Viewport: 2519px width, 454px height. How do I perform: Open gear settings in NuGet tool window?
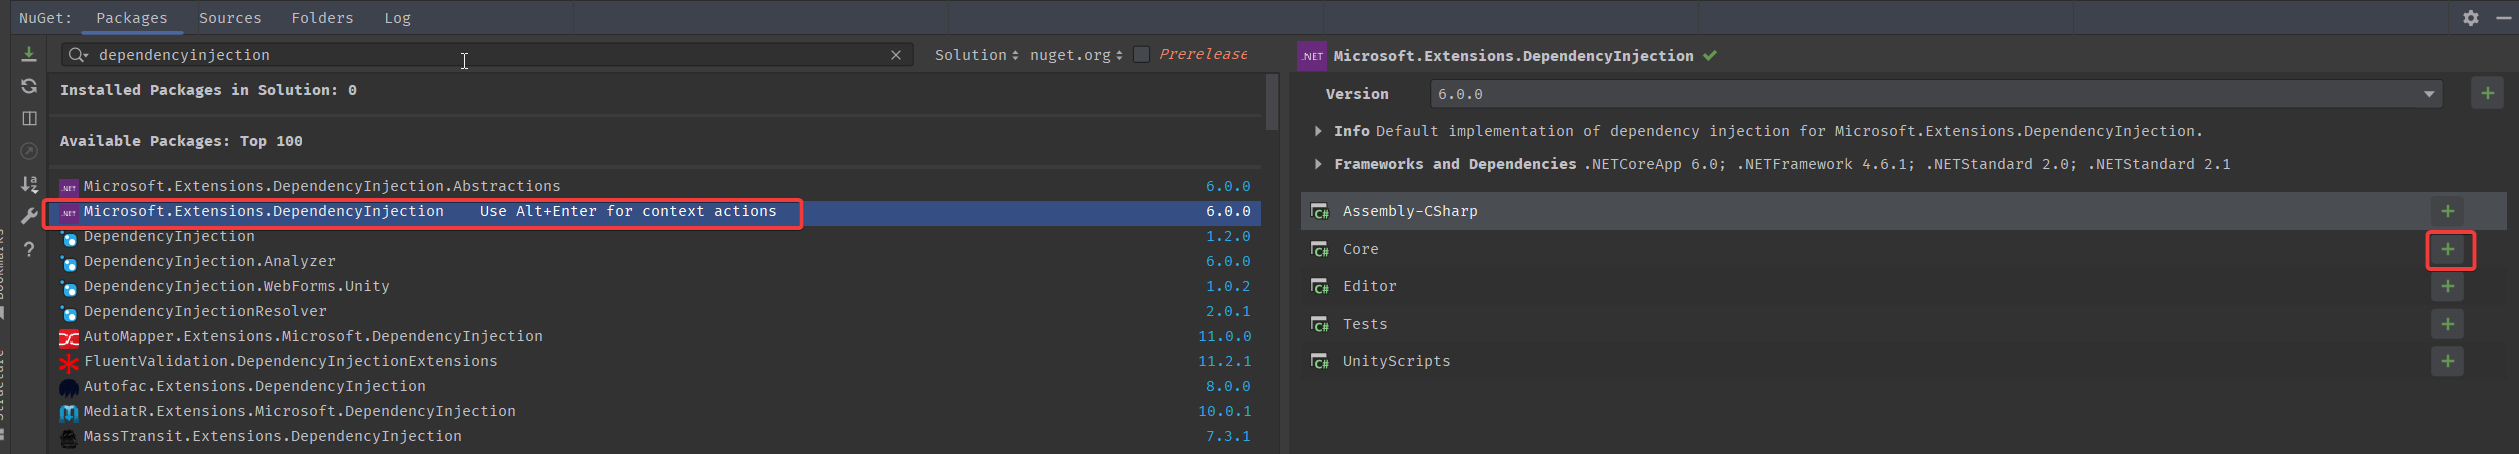tap(2470, 18)
